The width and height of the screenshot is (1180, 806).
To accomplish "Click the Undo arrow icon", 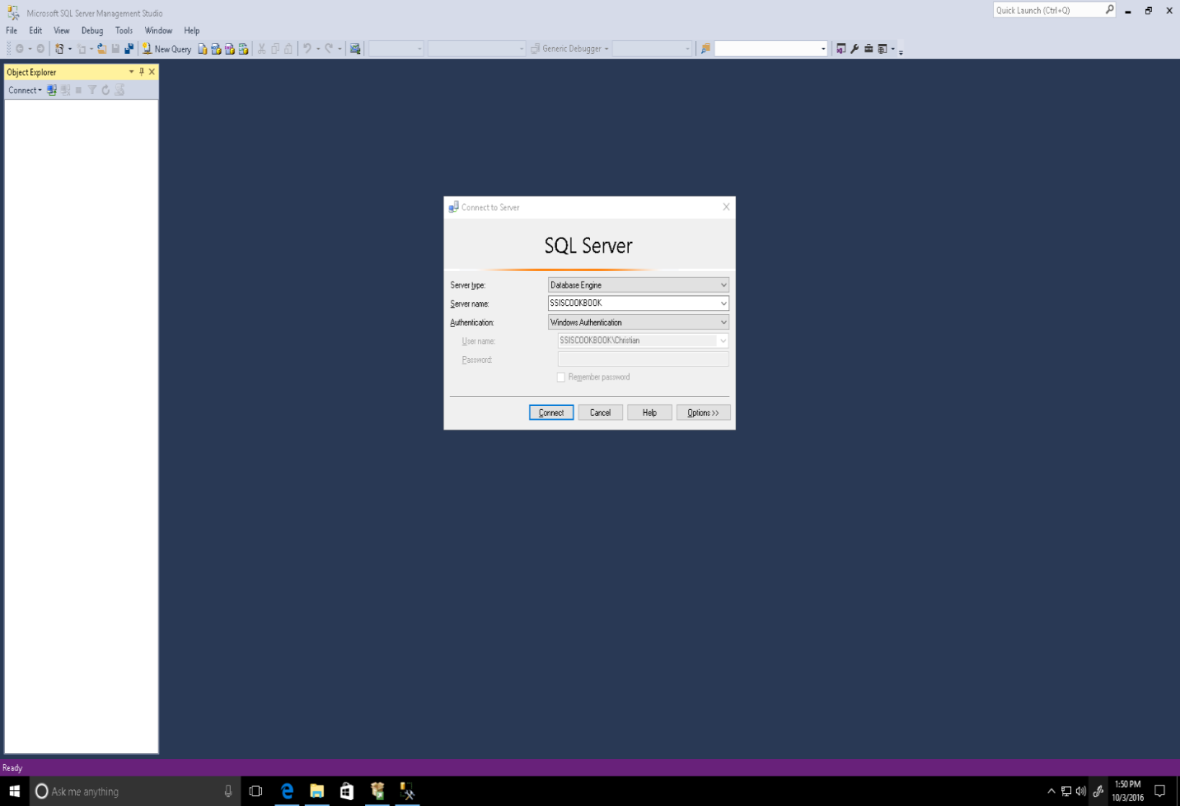I will pos(306,49).
